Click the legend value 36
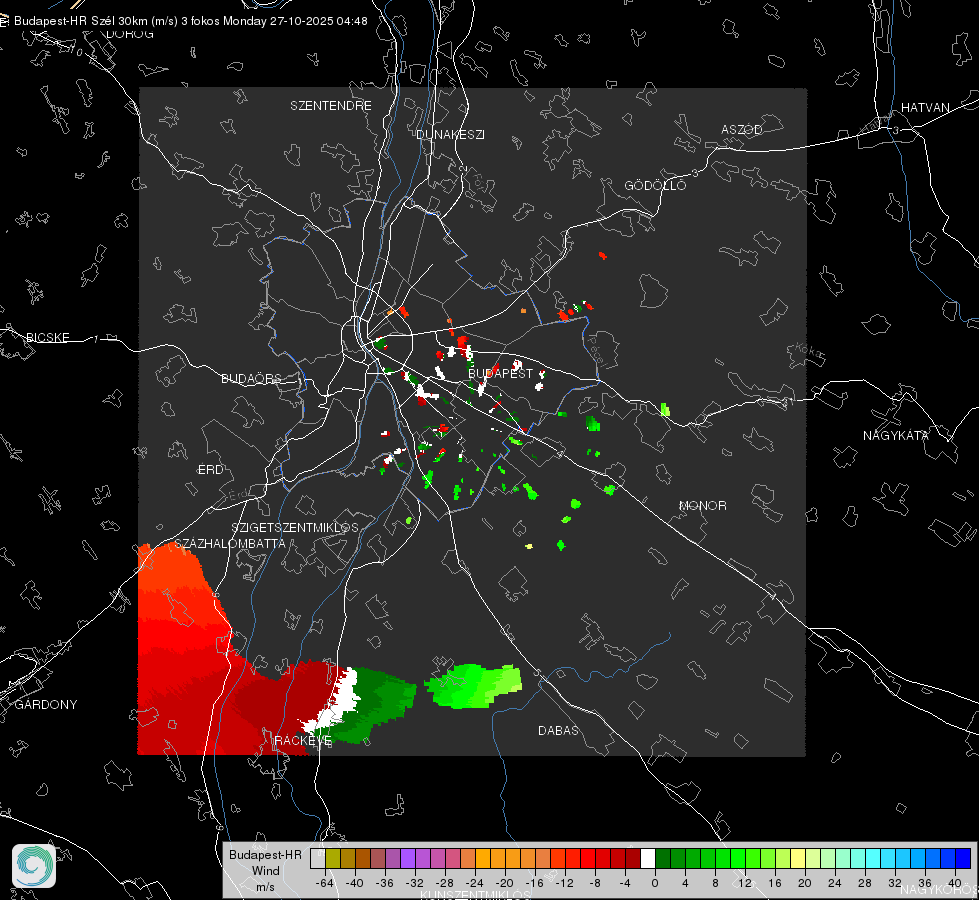Viewport: 979px width, 900px height. (925, 883)
